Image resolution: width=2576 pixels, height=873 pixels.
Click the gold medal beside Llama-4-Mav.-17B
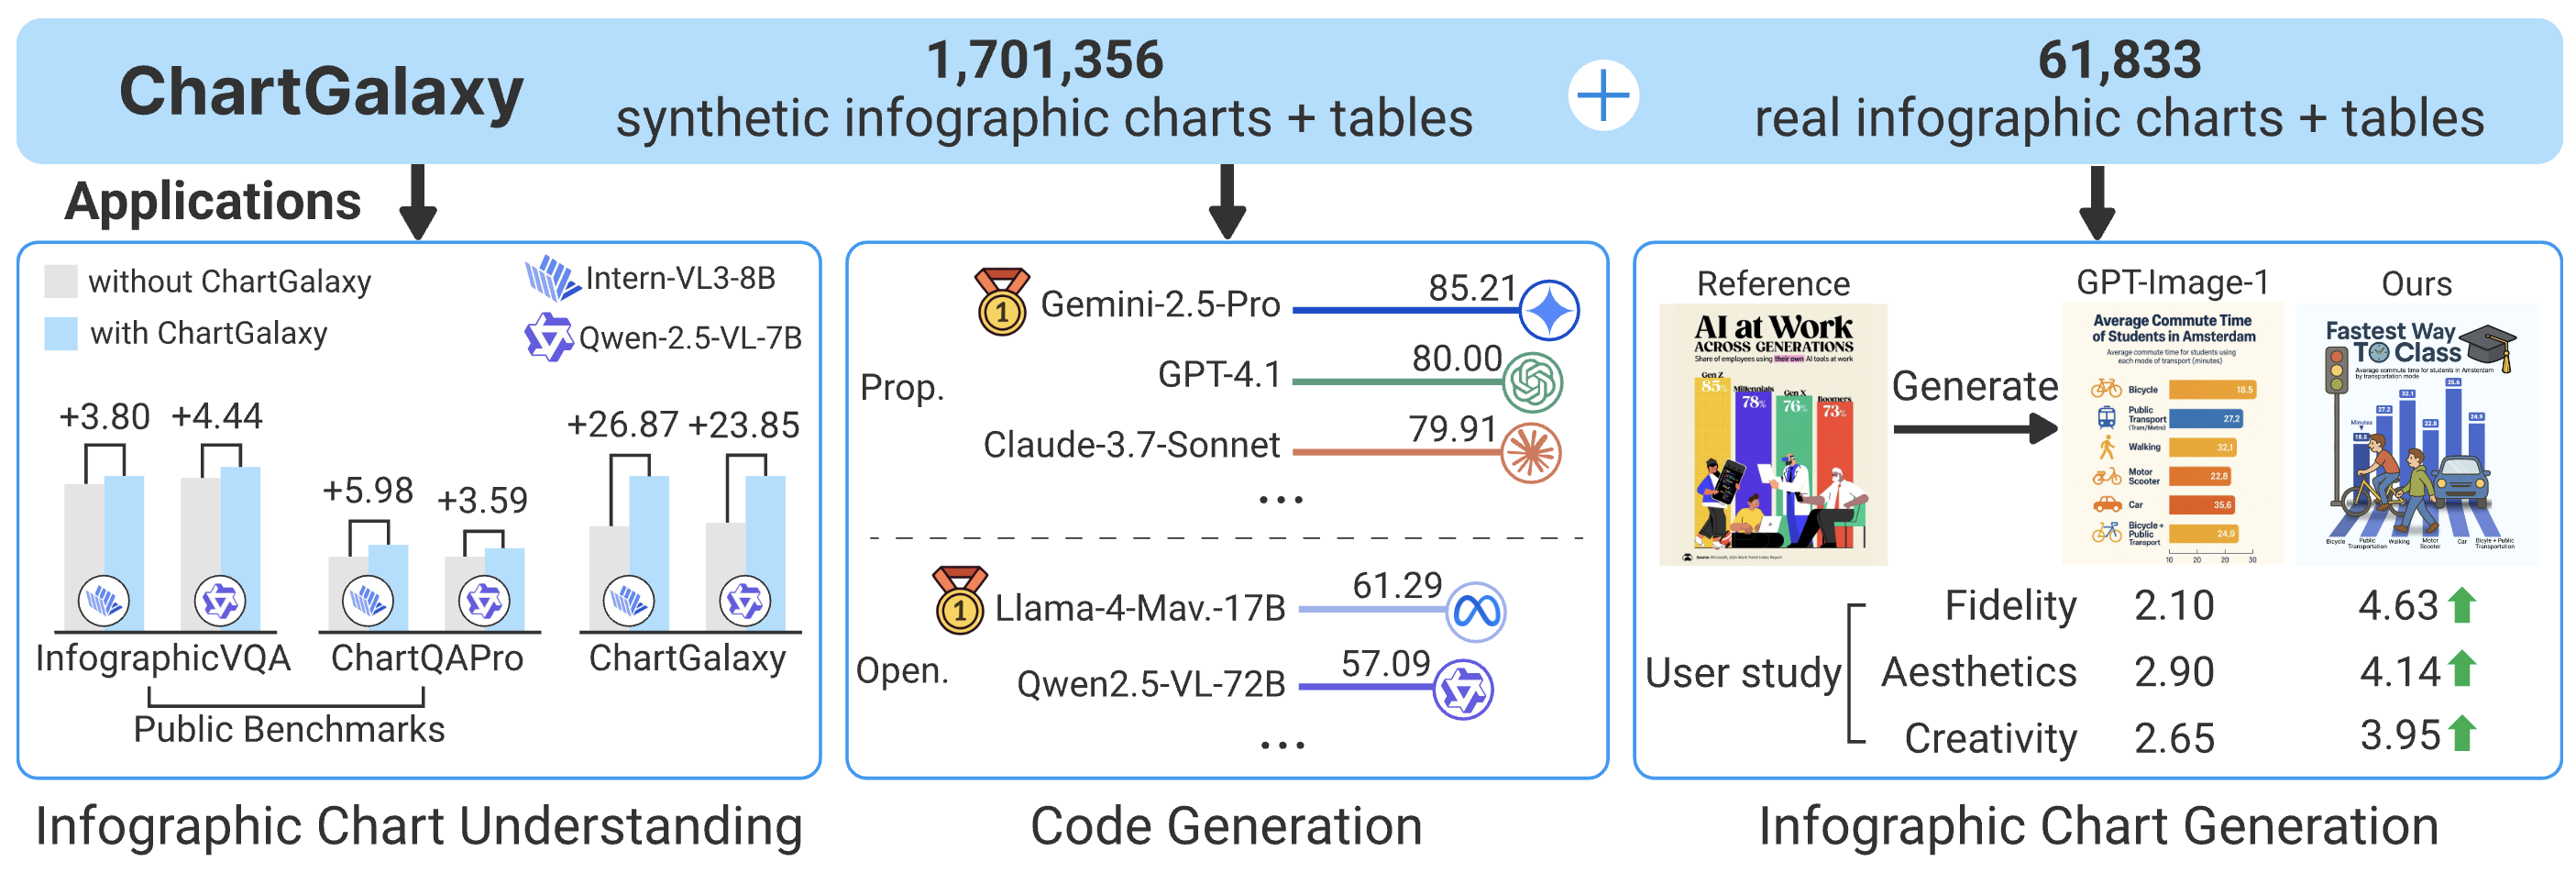[x=960, y=600]
